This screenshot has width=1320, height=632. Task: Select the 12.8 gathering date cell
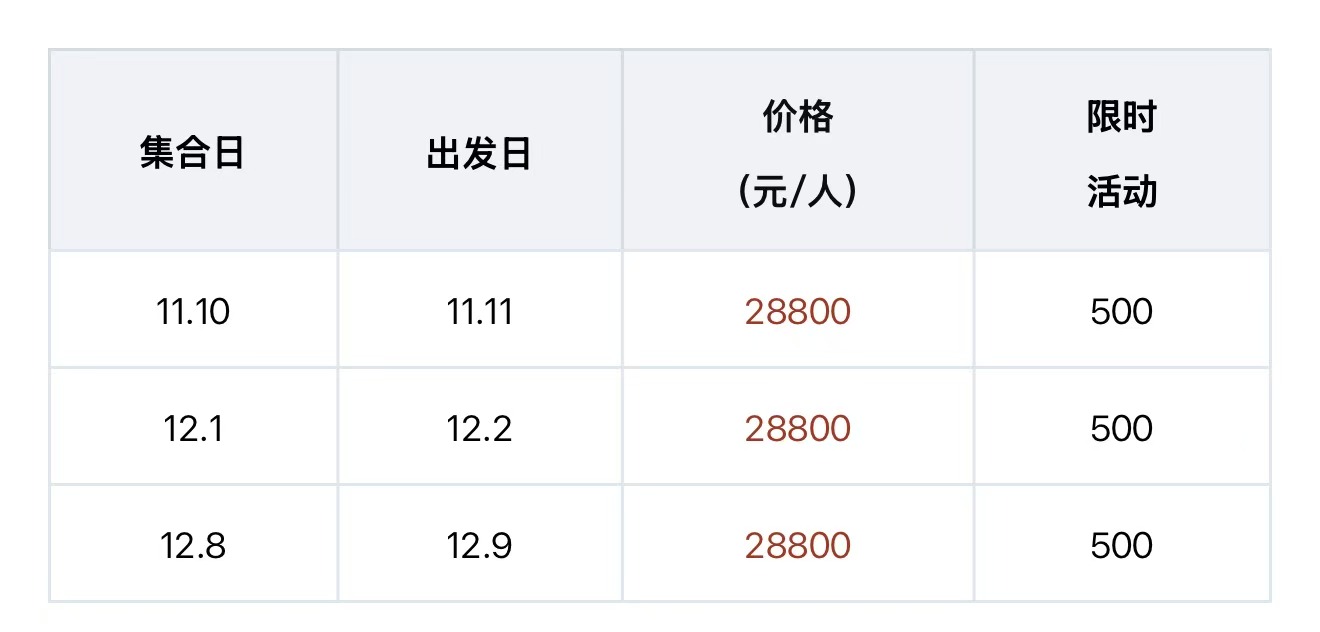pos(193,546)
